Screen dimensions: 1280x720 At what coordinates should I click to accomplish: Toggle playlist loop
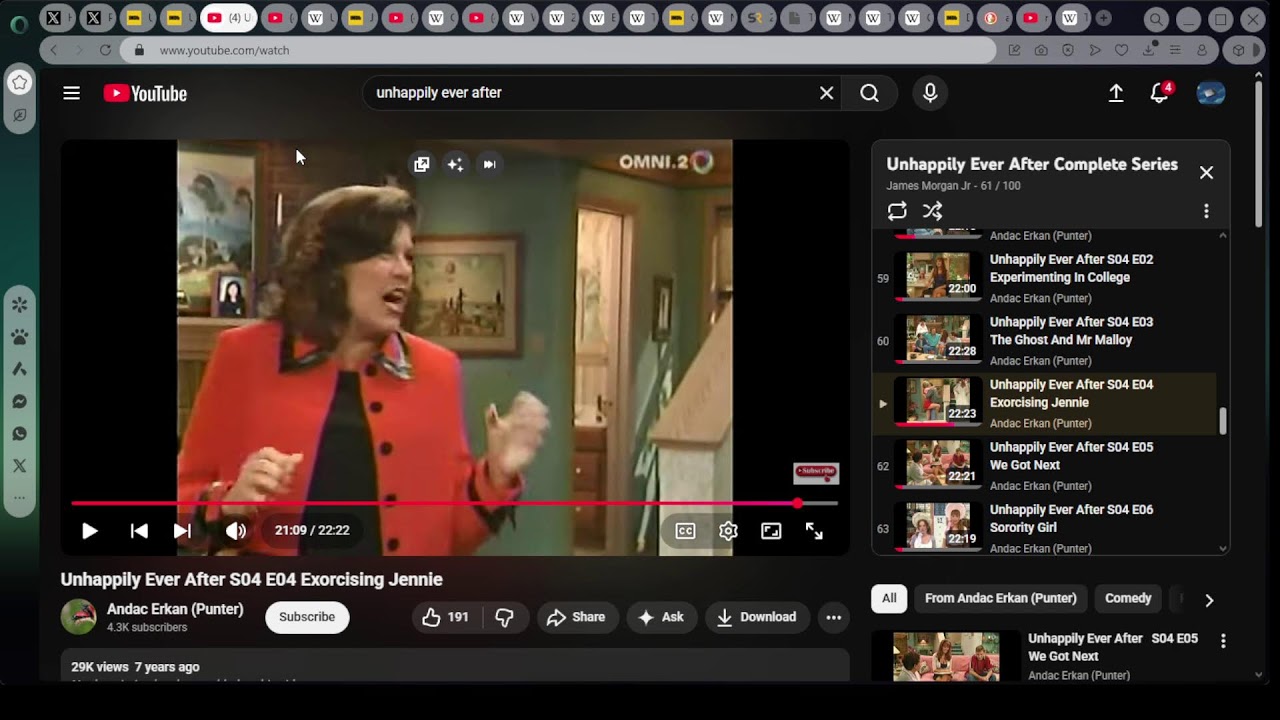[x=897, y=211]
